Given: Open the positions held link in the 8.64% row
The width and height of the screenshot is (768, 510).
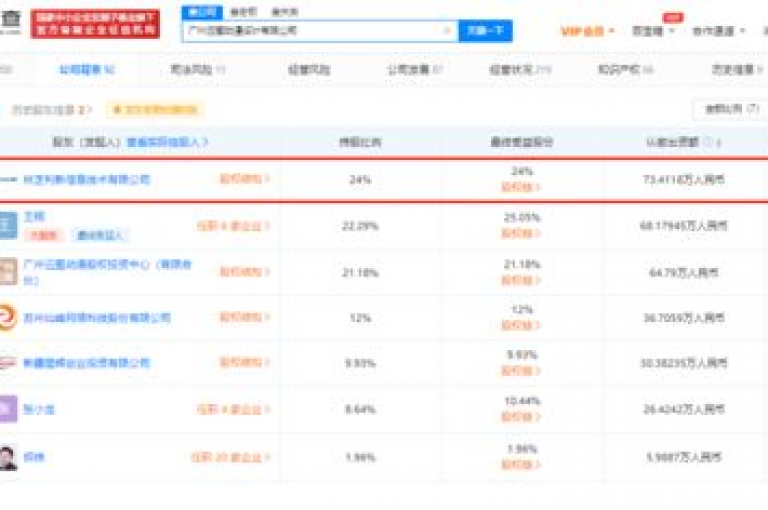Looking at the screenshot, I should 233,410.
